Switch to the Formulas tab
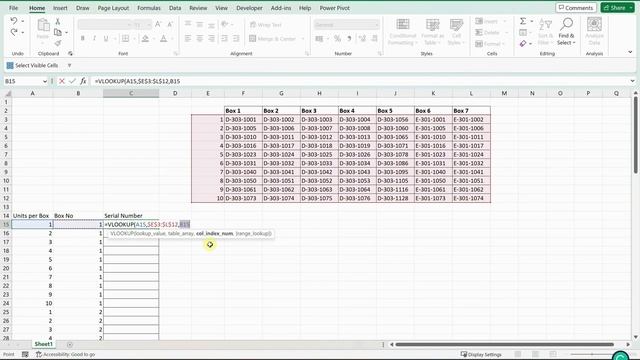Viewport: 640px width, 360px height. coord(149,8)
